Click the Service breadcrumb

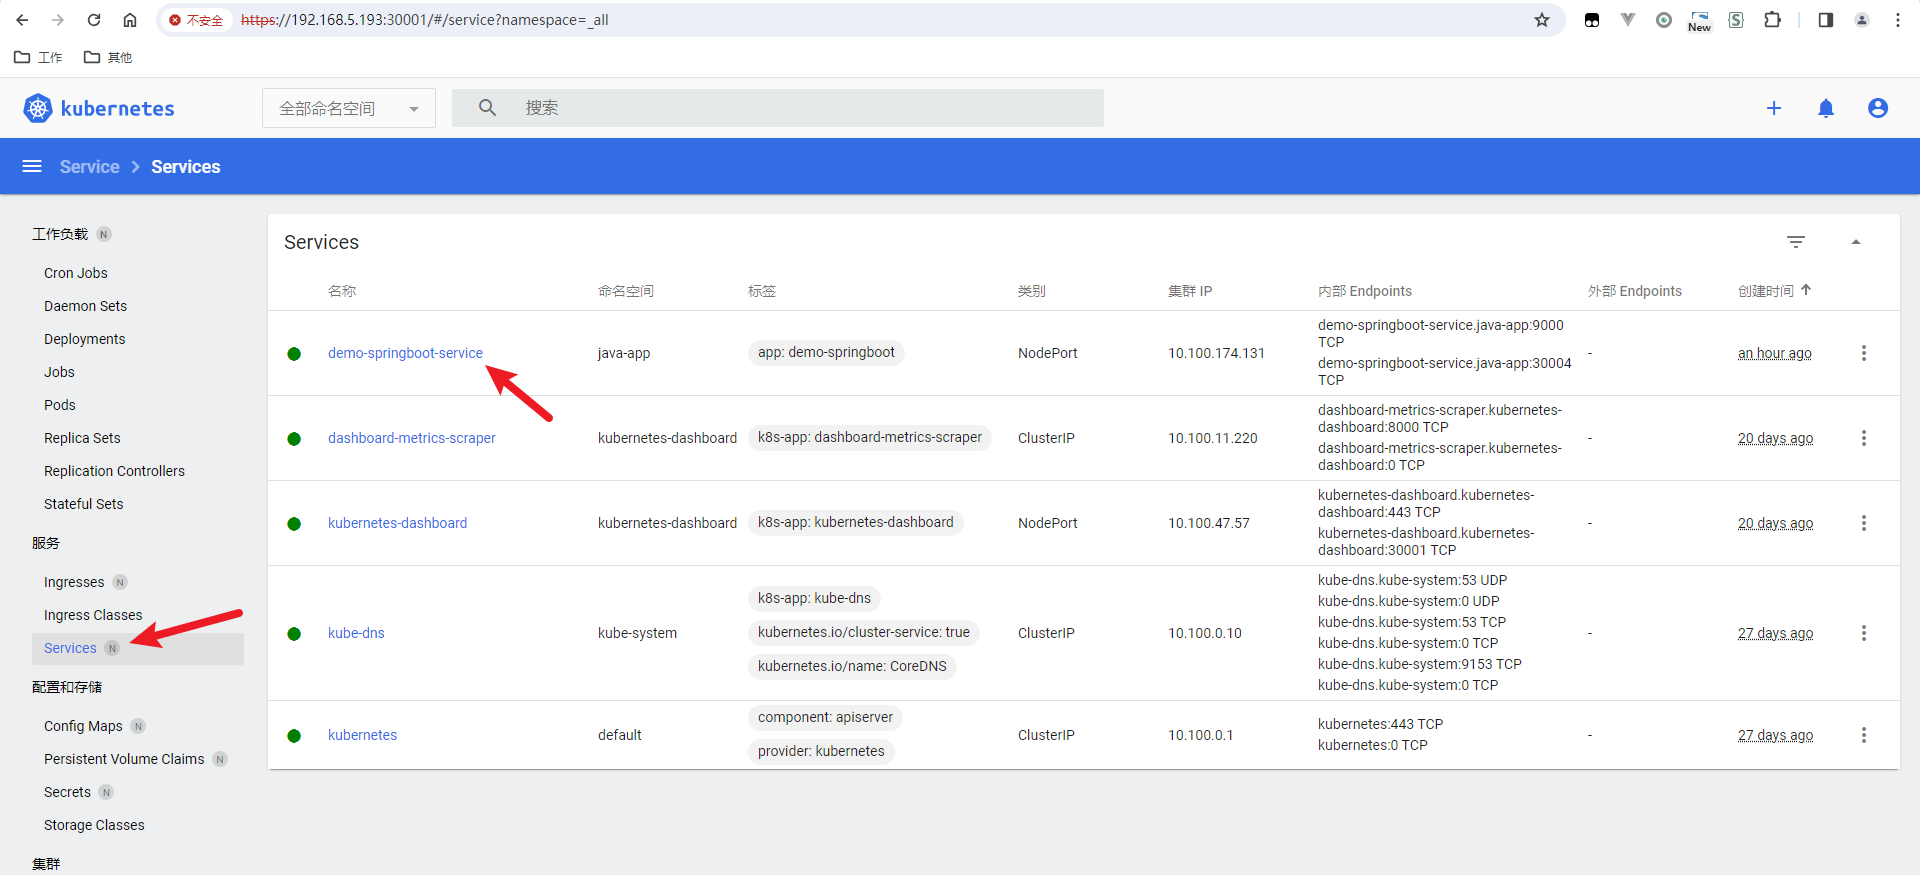[x=90, y=167]
